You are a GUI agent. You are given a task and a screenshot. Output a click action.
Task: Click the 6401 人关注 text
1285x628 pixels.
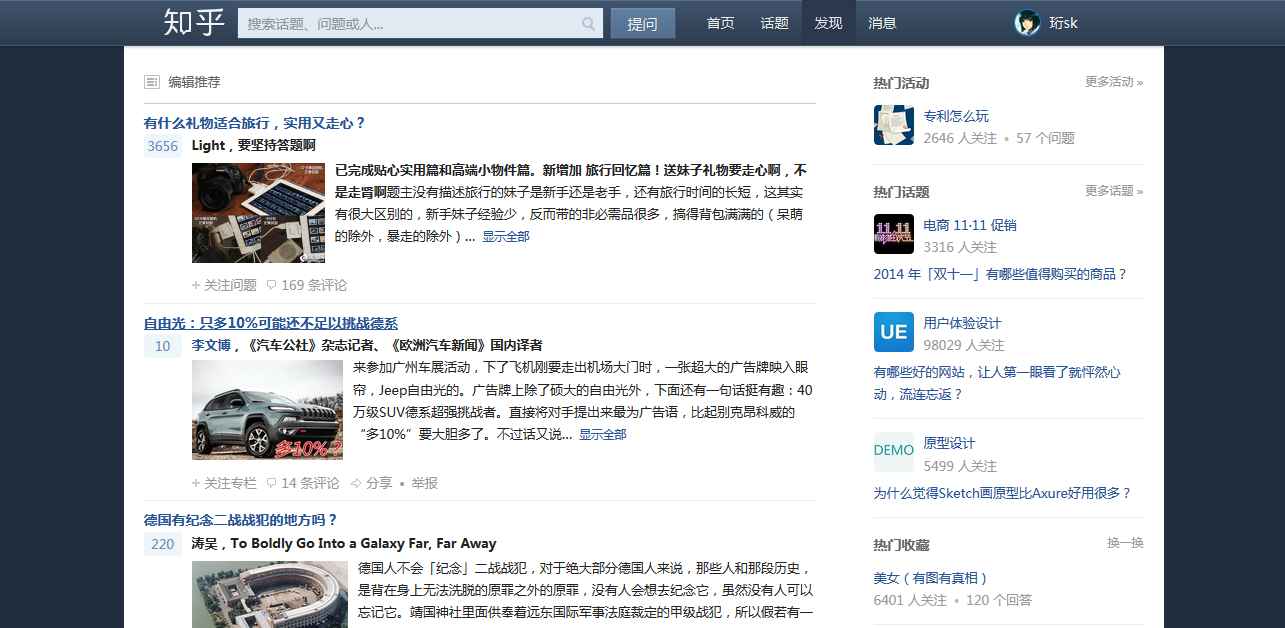coord(910,600)
